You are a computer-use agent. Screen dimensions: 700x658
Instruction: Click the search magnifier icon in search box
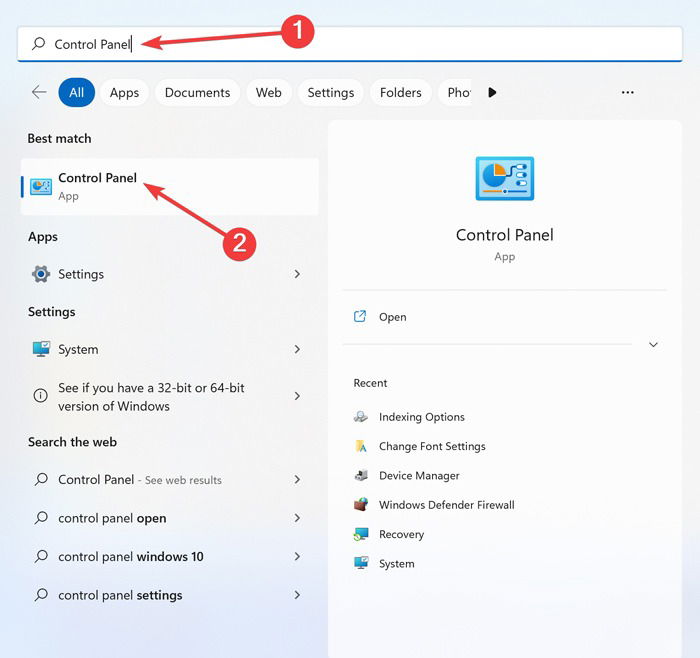pyautogui.click(x=39, y=44)
